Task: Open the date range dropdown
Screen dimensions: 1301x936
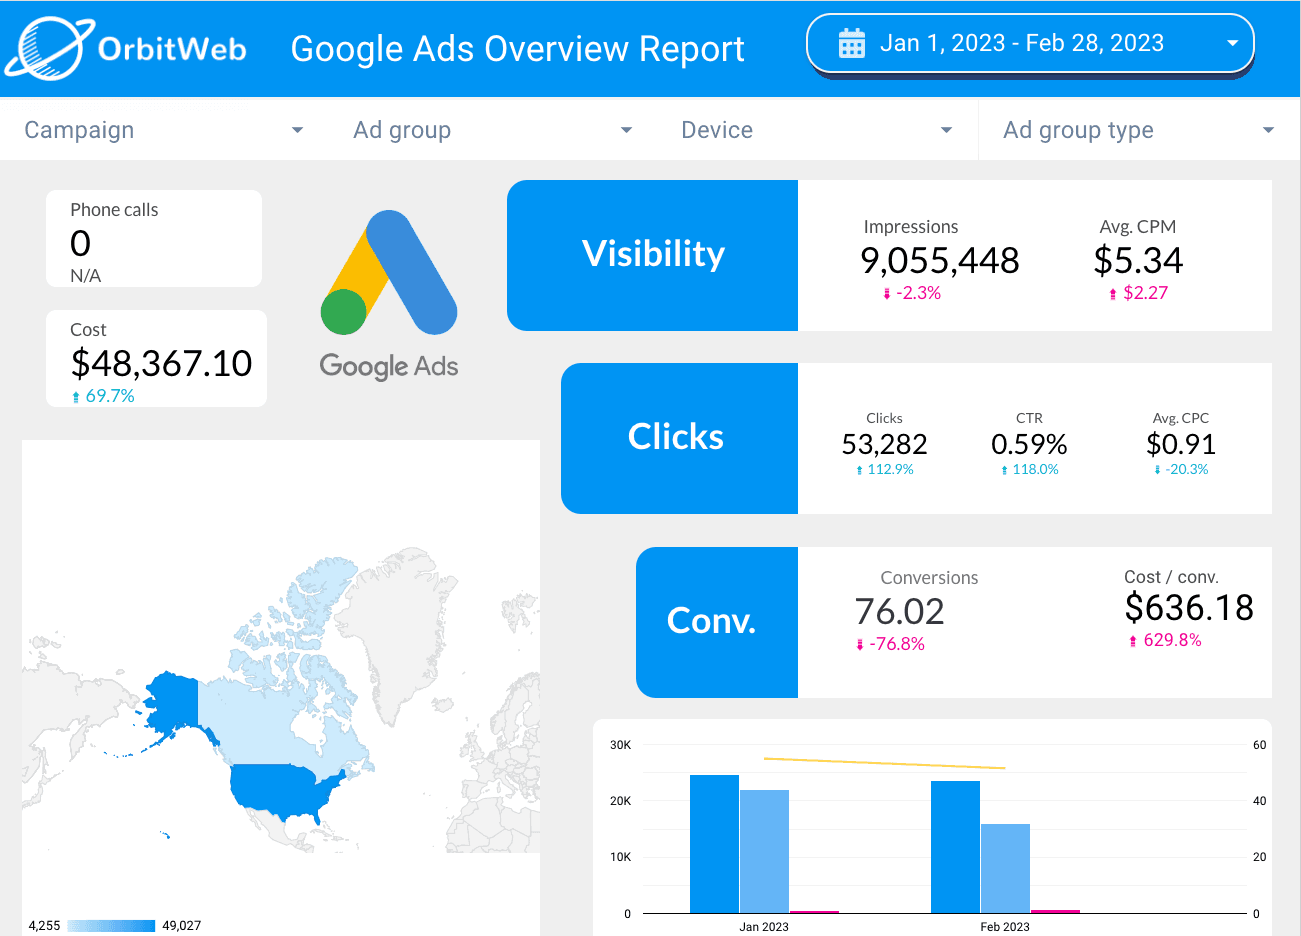Action: click(1232, 44)
